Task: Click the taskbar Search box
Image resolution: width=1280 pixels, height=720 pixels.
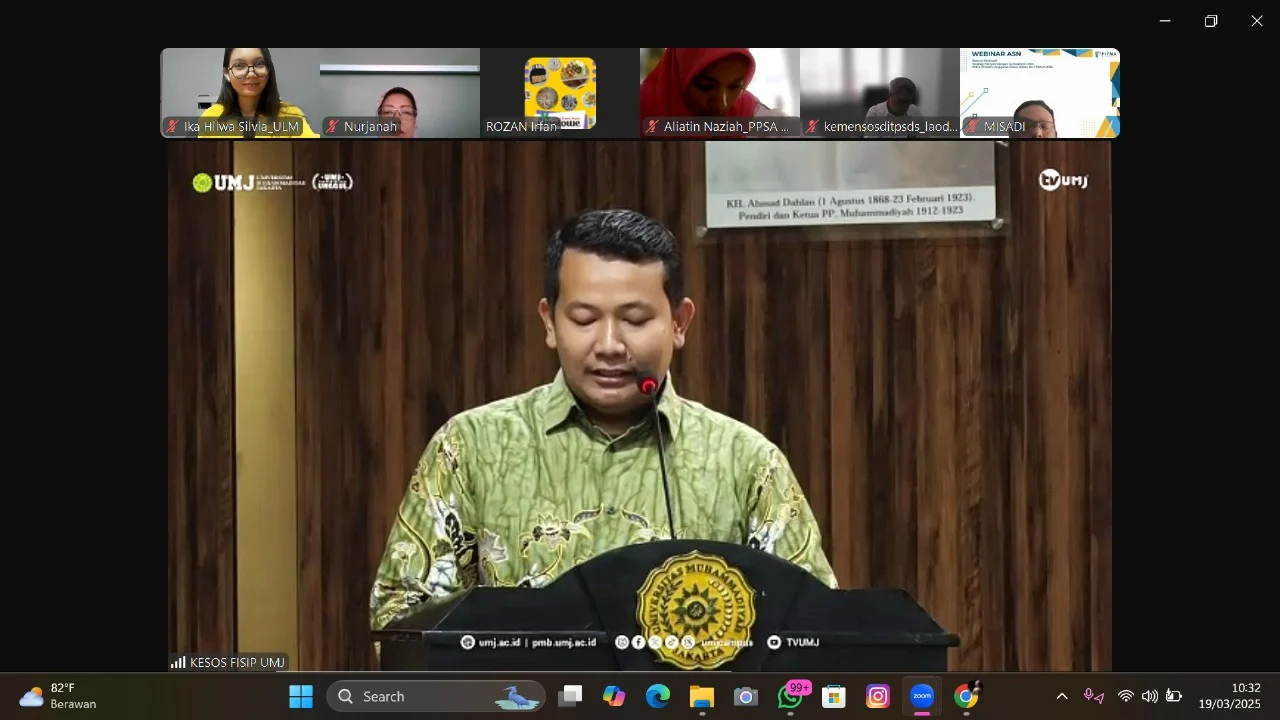Action: (436, 696)
